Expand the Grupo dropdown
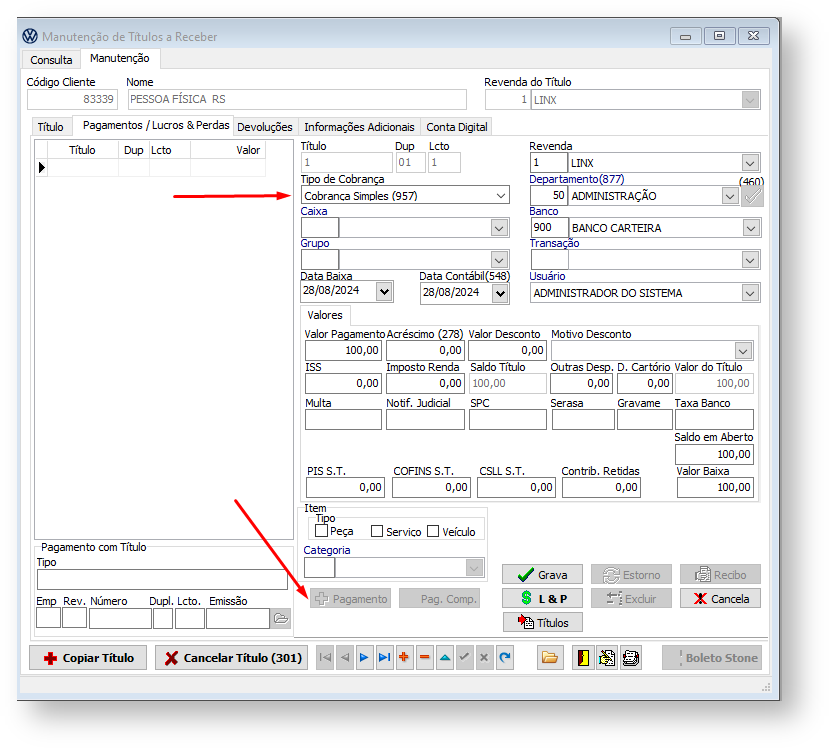 [499, 260]
